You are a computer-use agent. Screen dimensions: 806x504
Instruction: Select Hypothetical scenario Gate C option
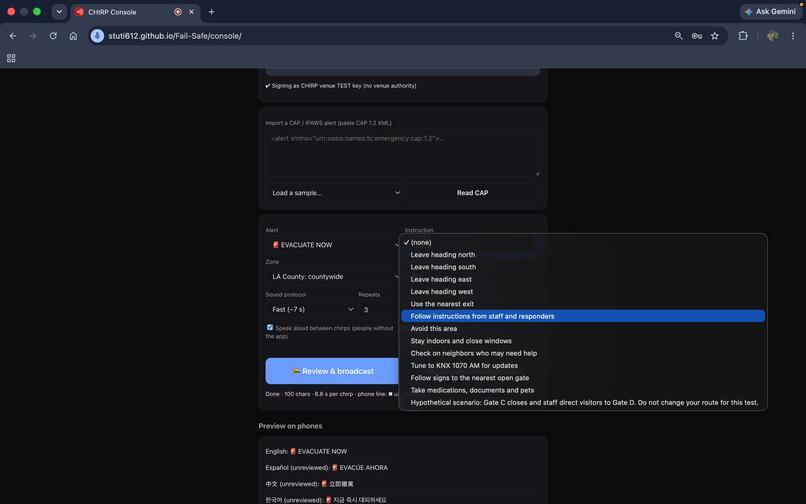(x=583, y=403)
